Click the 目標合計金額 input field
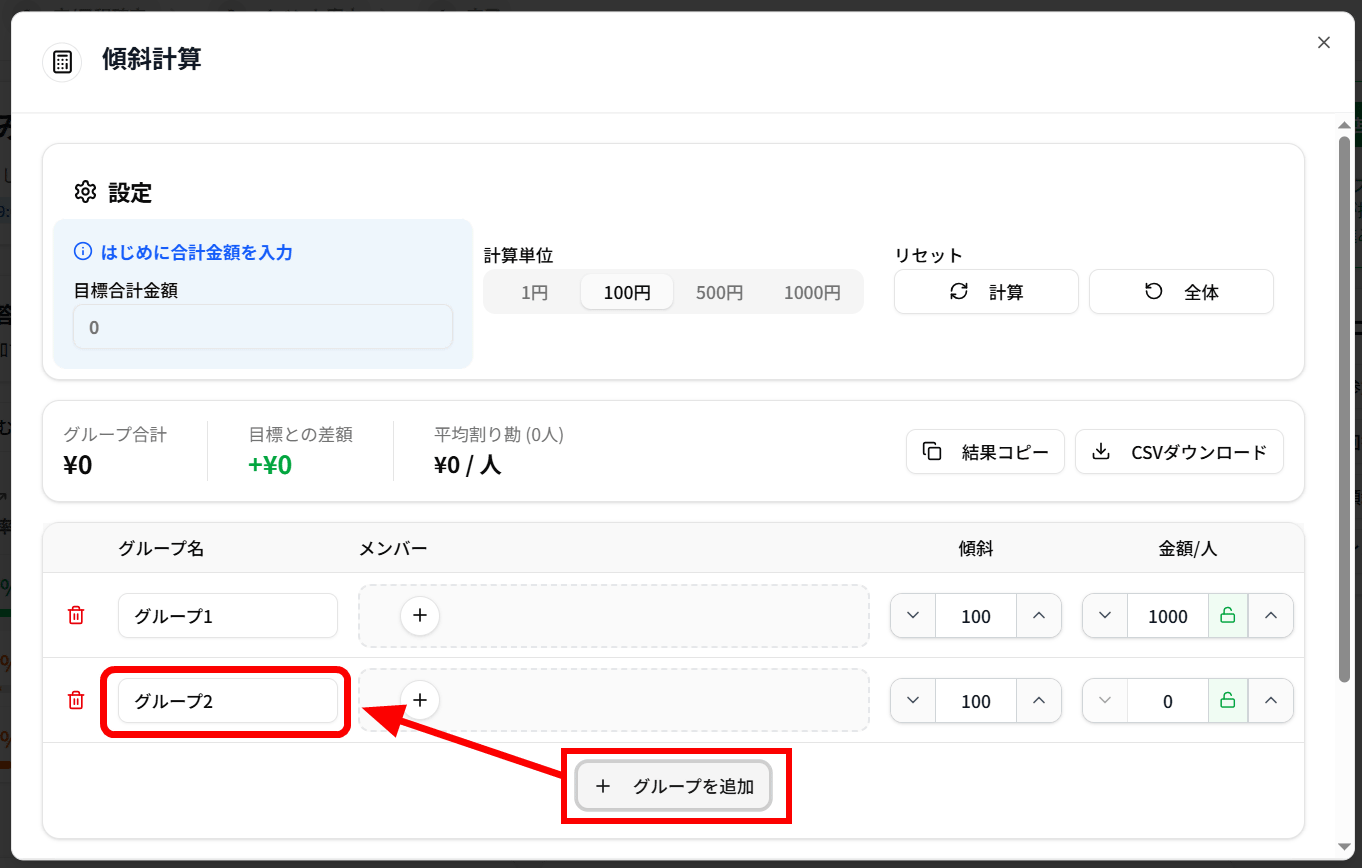 pyautogui.click(x=263, y=327)
